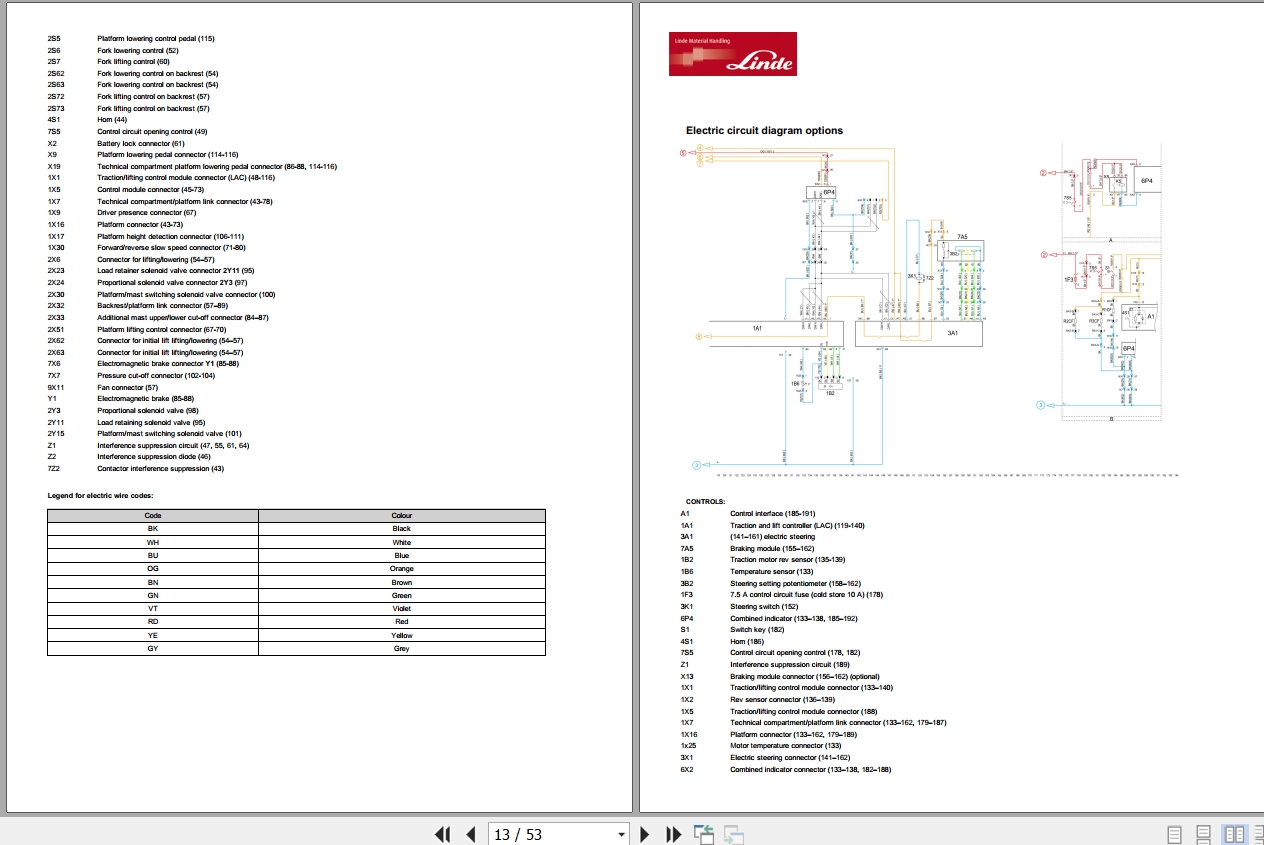
Task: Select the BU code cell
Action: [153, 555]
